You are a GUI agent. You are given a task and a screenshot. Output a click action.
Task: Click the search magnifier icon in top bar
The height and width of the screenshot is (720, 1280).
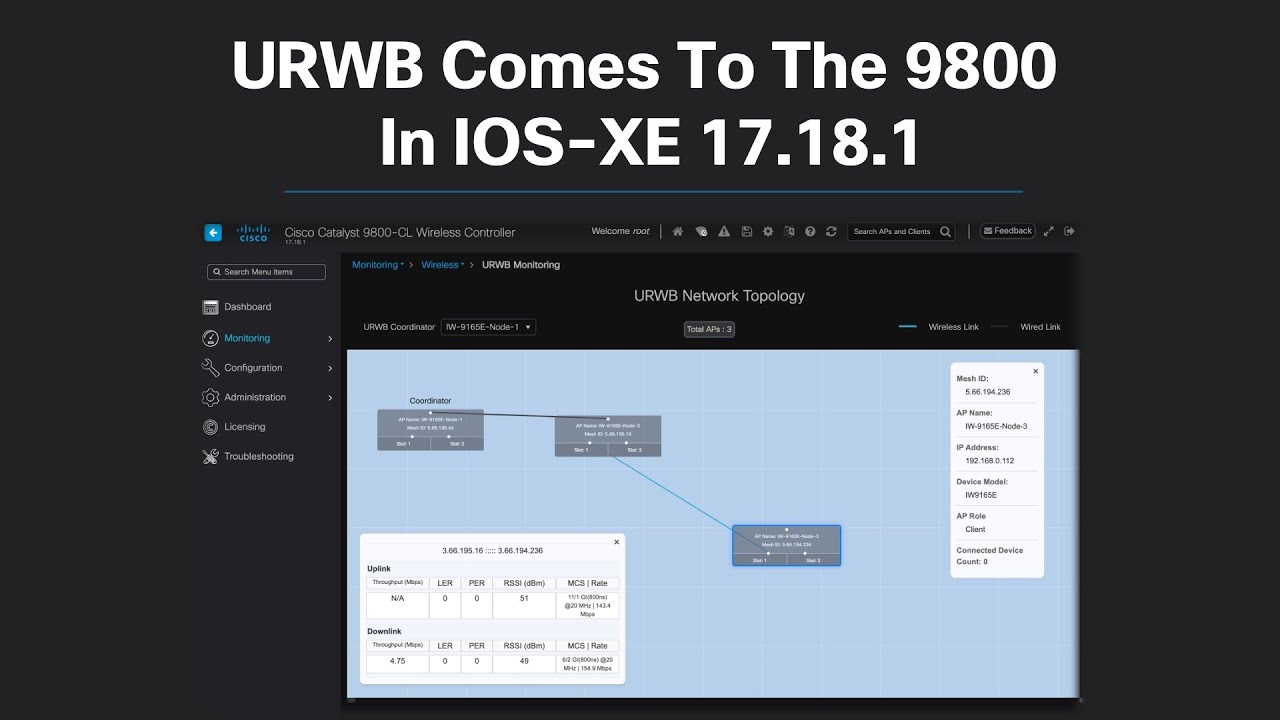click(x=945, y=231)
